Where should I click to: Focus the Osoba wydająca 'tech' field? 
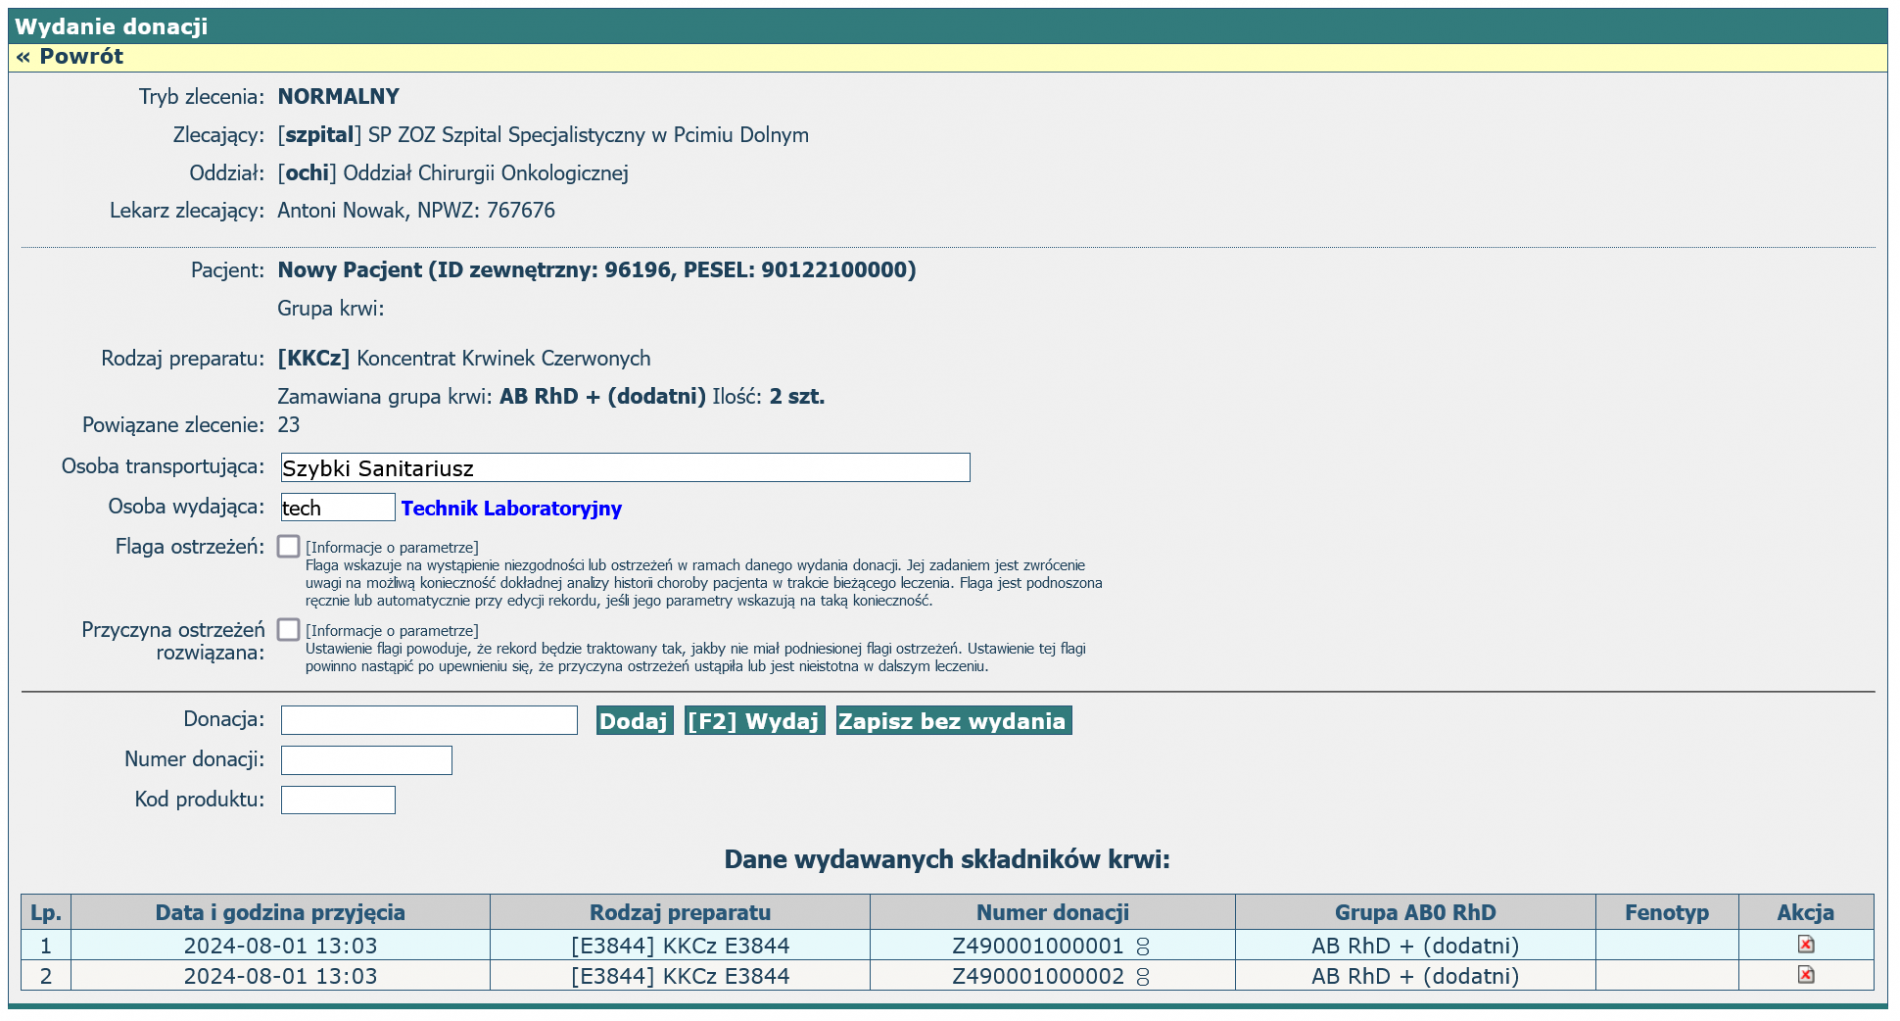click(x=338, y=507)
